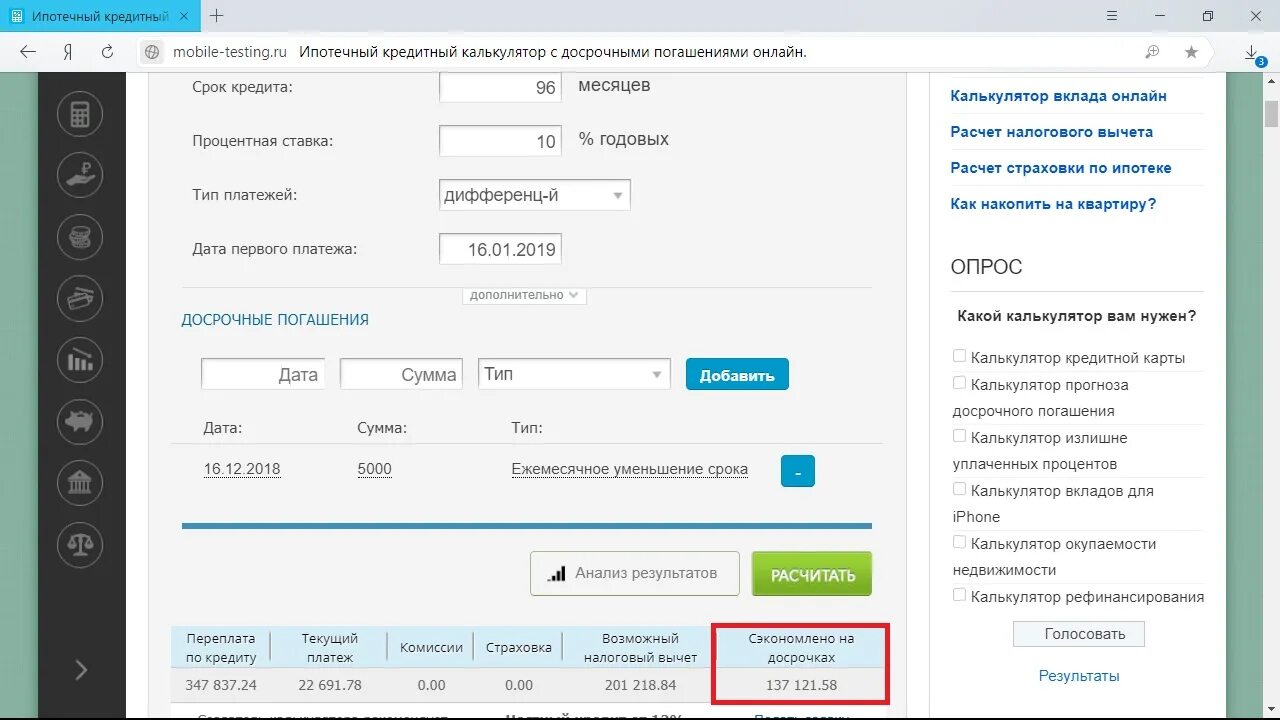
Task: Open the credit cards sidebar icon
Action: pyautogui.click(x=80, y=298)
